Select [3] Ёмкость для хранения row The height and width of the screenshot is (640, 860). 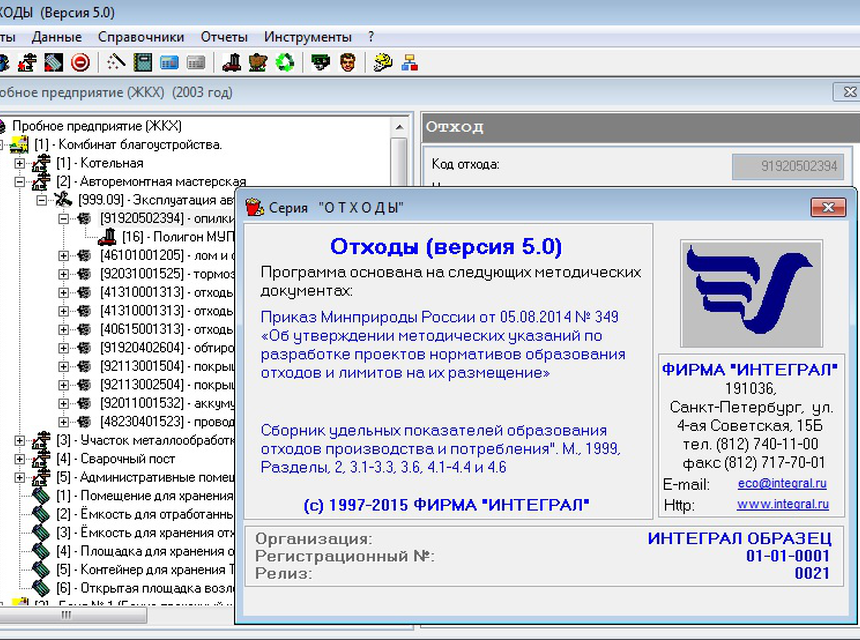coord(145,533)
